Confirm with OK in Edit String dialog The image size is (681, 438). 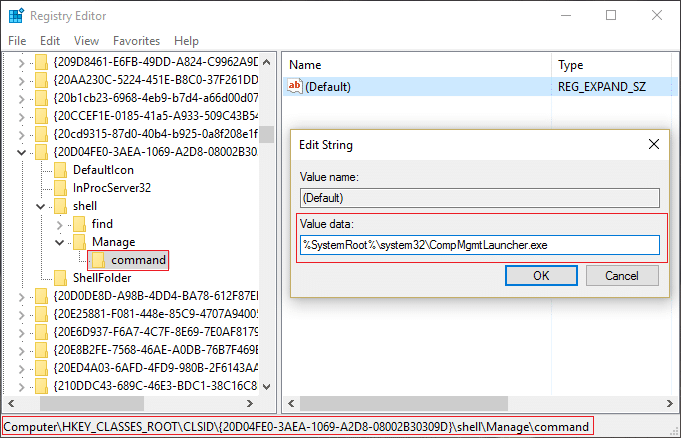541,275
